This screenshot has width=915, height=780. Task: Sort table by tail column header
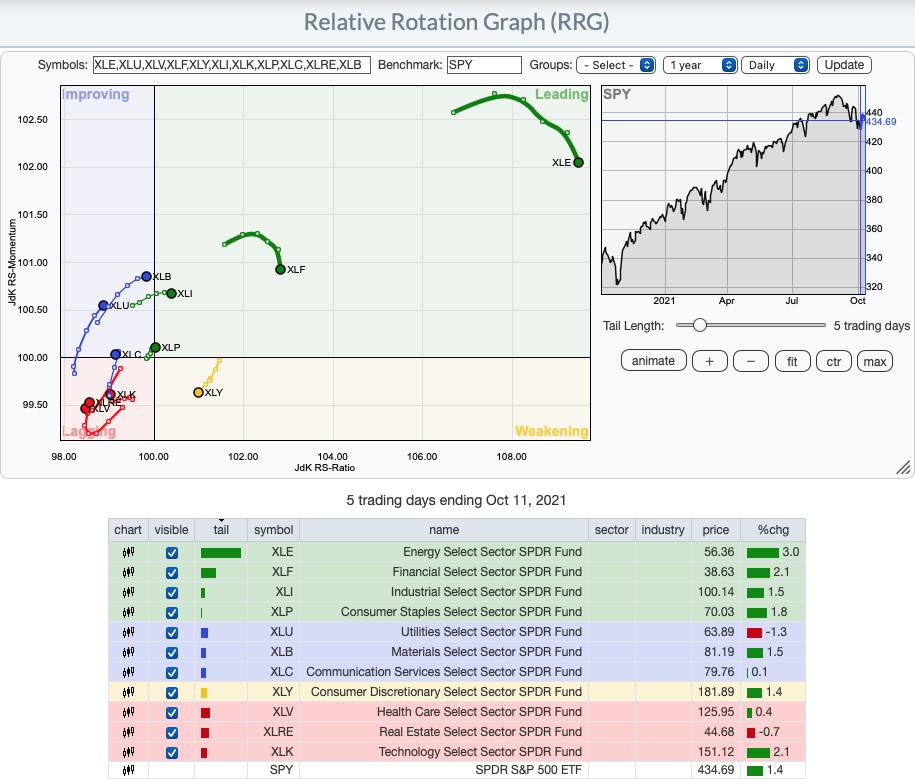[221, 530]
